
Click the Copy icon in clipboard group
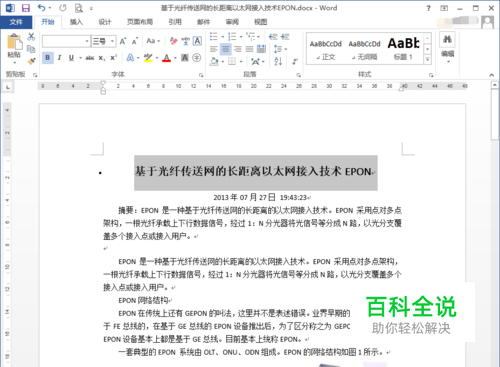pyautogui.click(x=31, y=49)
